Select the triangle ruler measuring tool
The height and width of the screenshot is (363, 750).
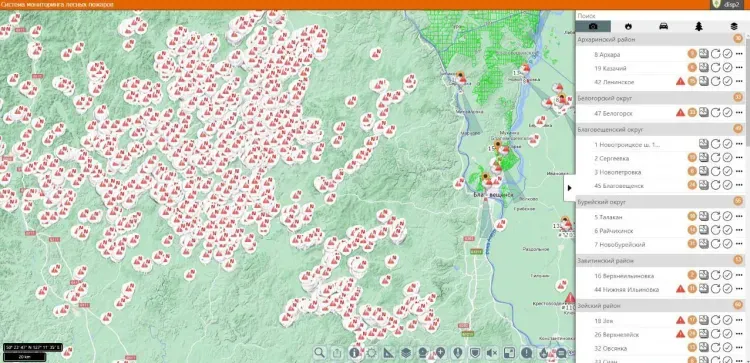pos(388,353)
